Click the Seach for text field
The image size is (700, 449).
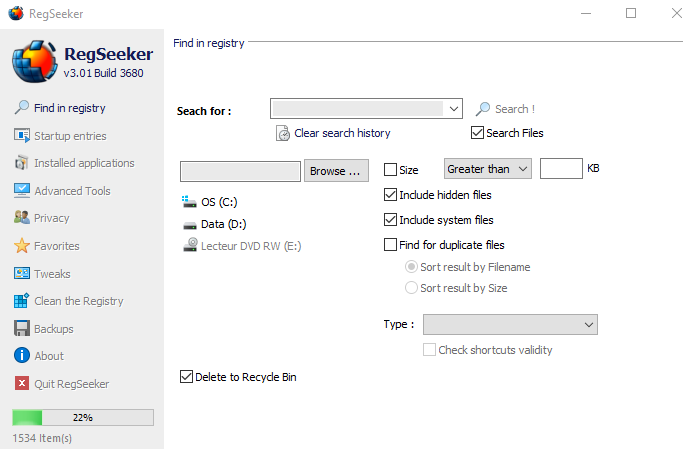point(358,109)
